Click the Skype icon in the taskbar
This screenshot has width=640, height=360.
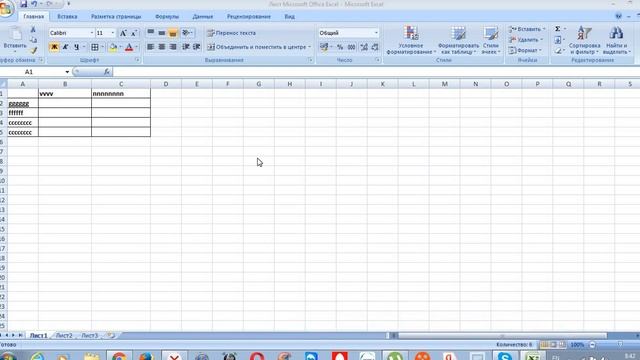coord(504,356)
